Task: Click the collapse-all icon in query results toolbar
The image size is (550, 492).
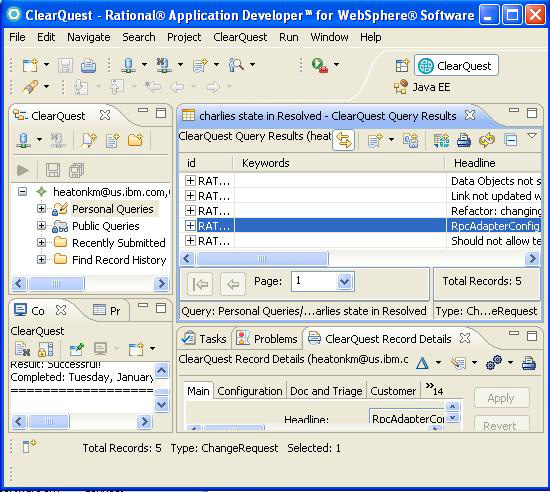Action: [x=511, y=140]
